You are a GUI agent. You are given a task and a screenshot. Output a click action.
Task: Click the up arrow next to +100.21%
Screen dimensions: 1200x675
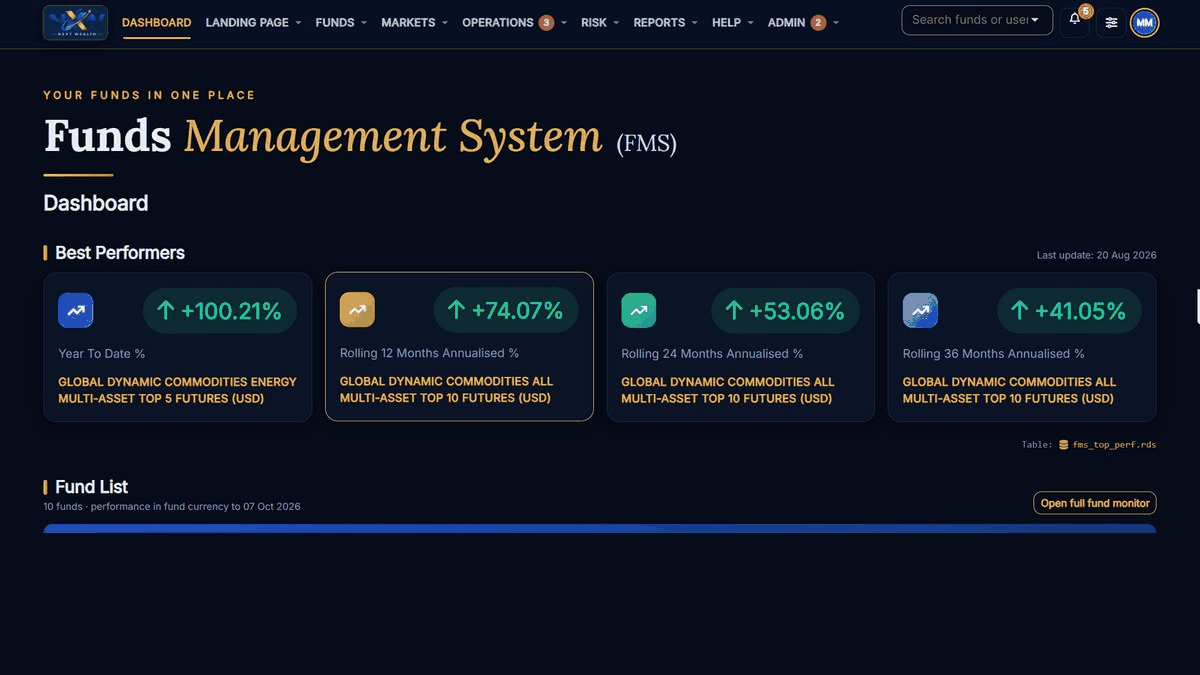[x=166, y=311]
